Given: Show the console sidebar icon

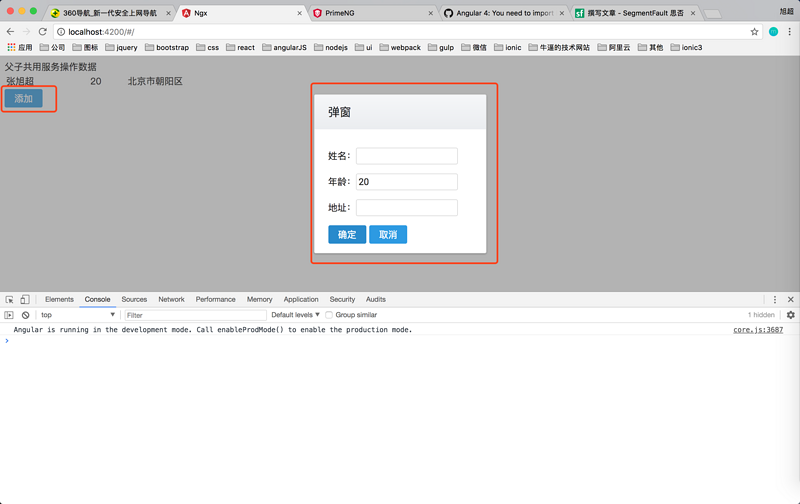Looking at the screenshot, I should point(9,315).
